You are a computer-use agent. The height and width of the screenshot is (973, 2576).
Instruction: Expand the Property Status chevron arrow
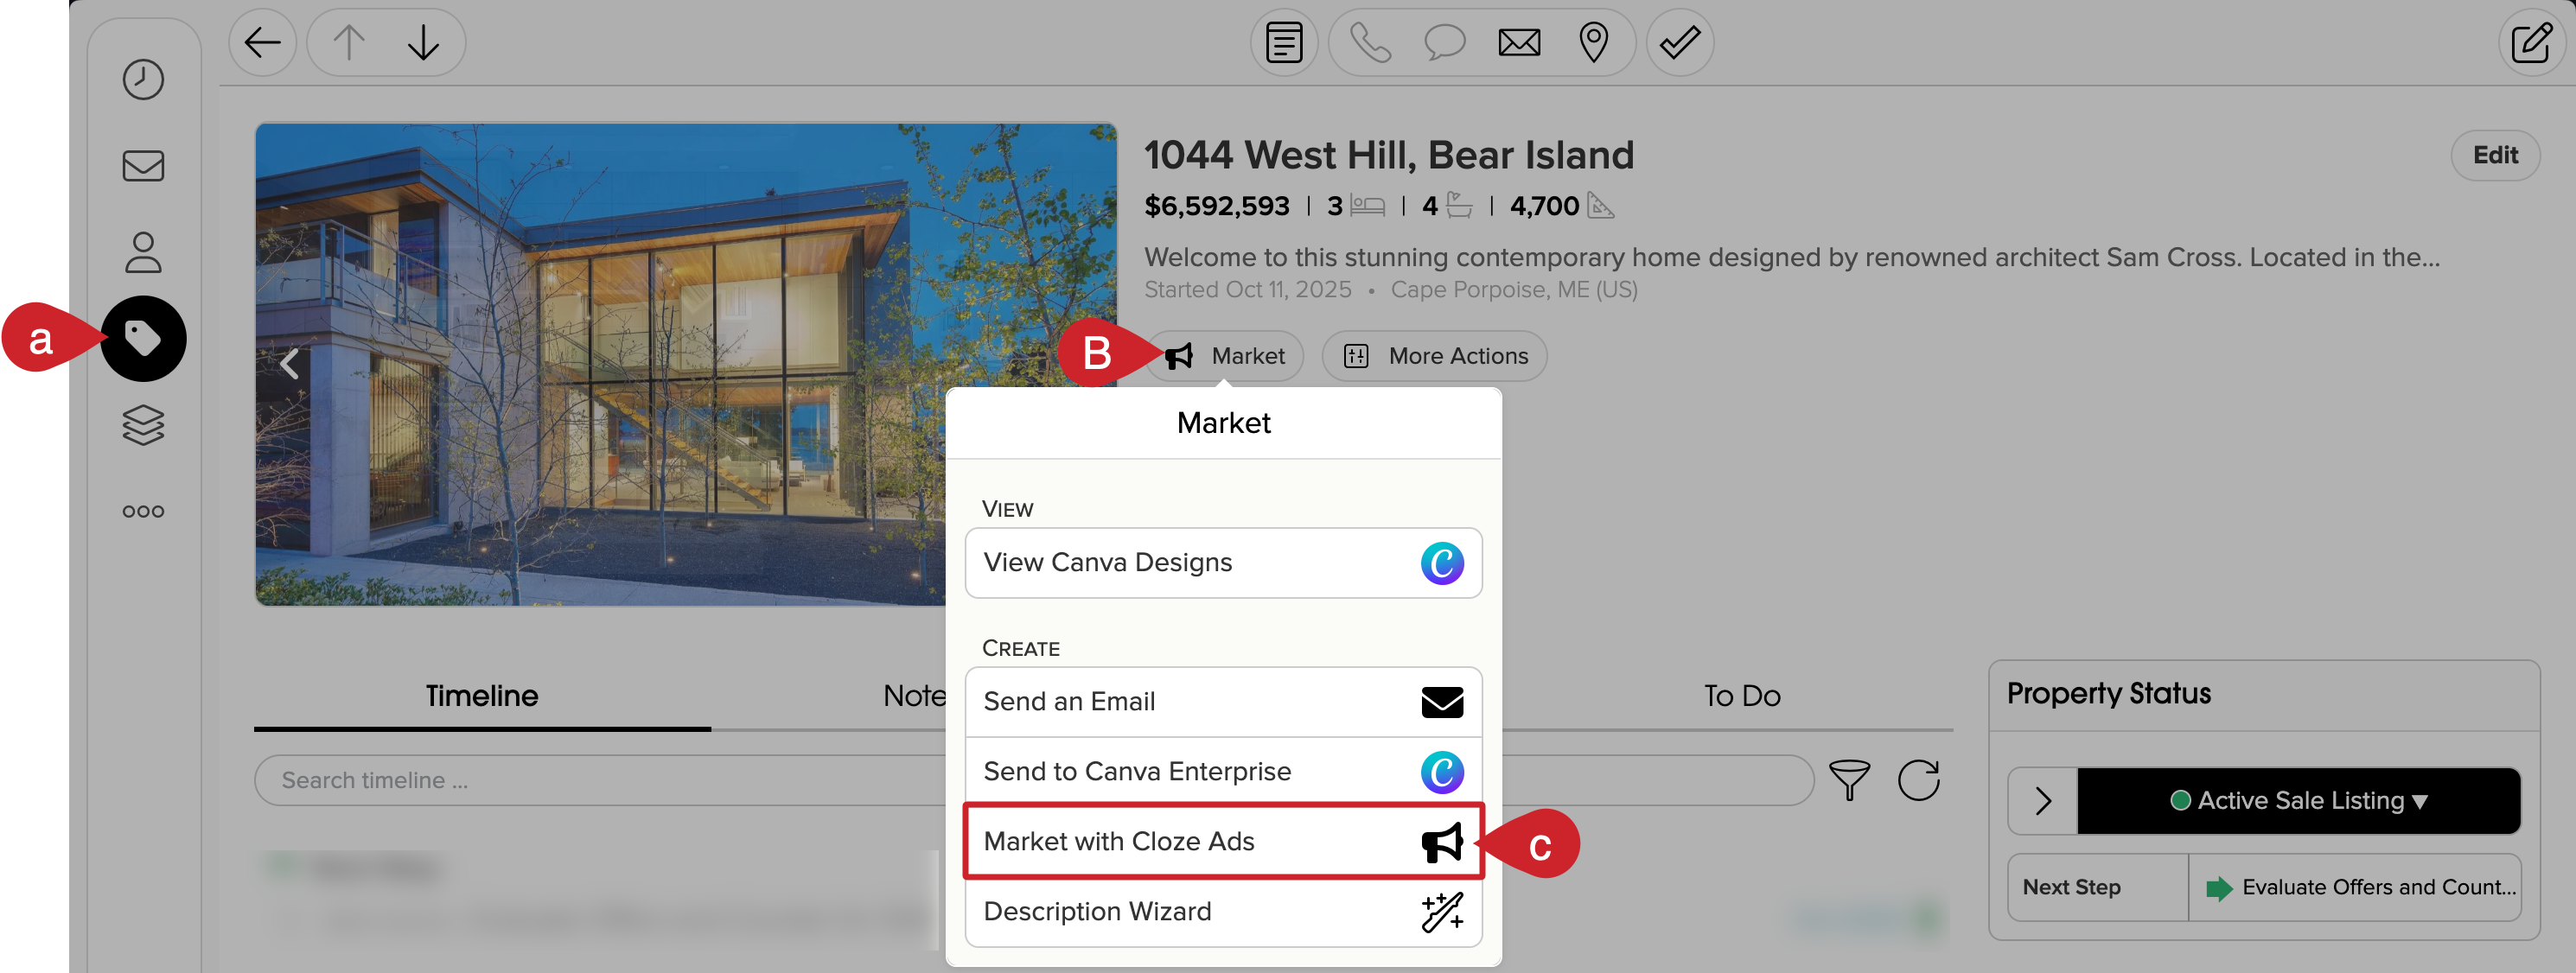tap(2043, 801)
